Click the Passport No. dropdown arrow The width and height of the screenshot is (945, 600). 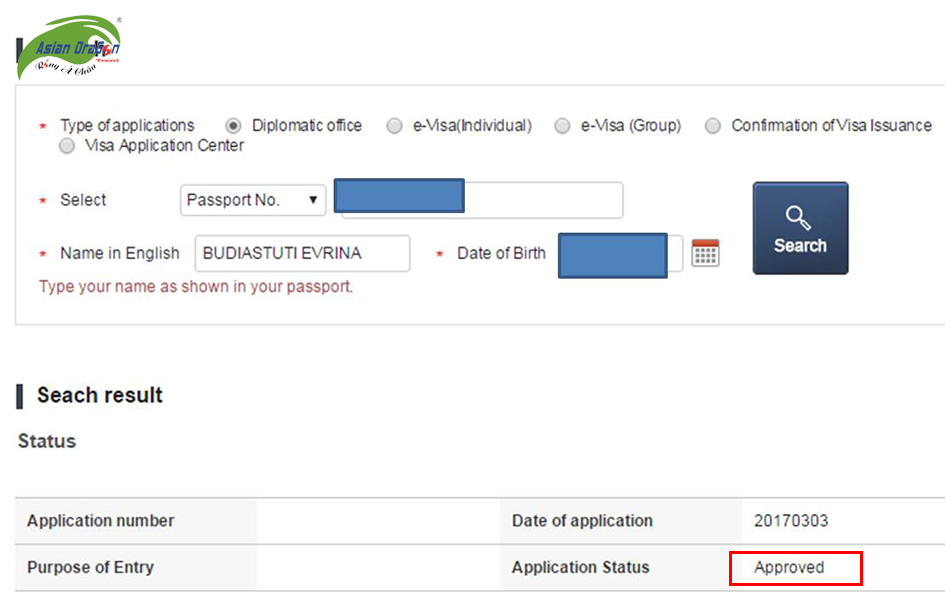click(x=313, y=200)
